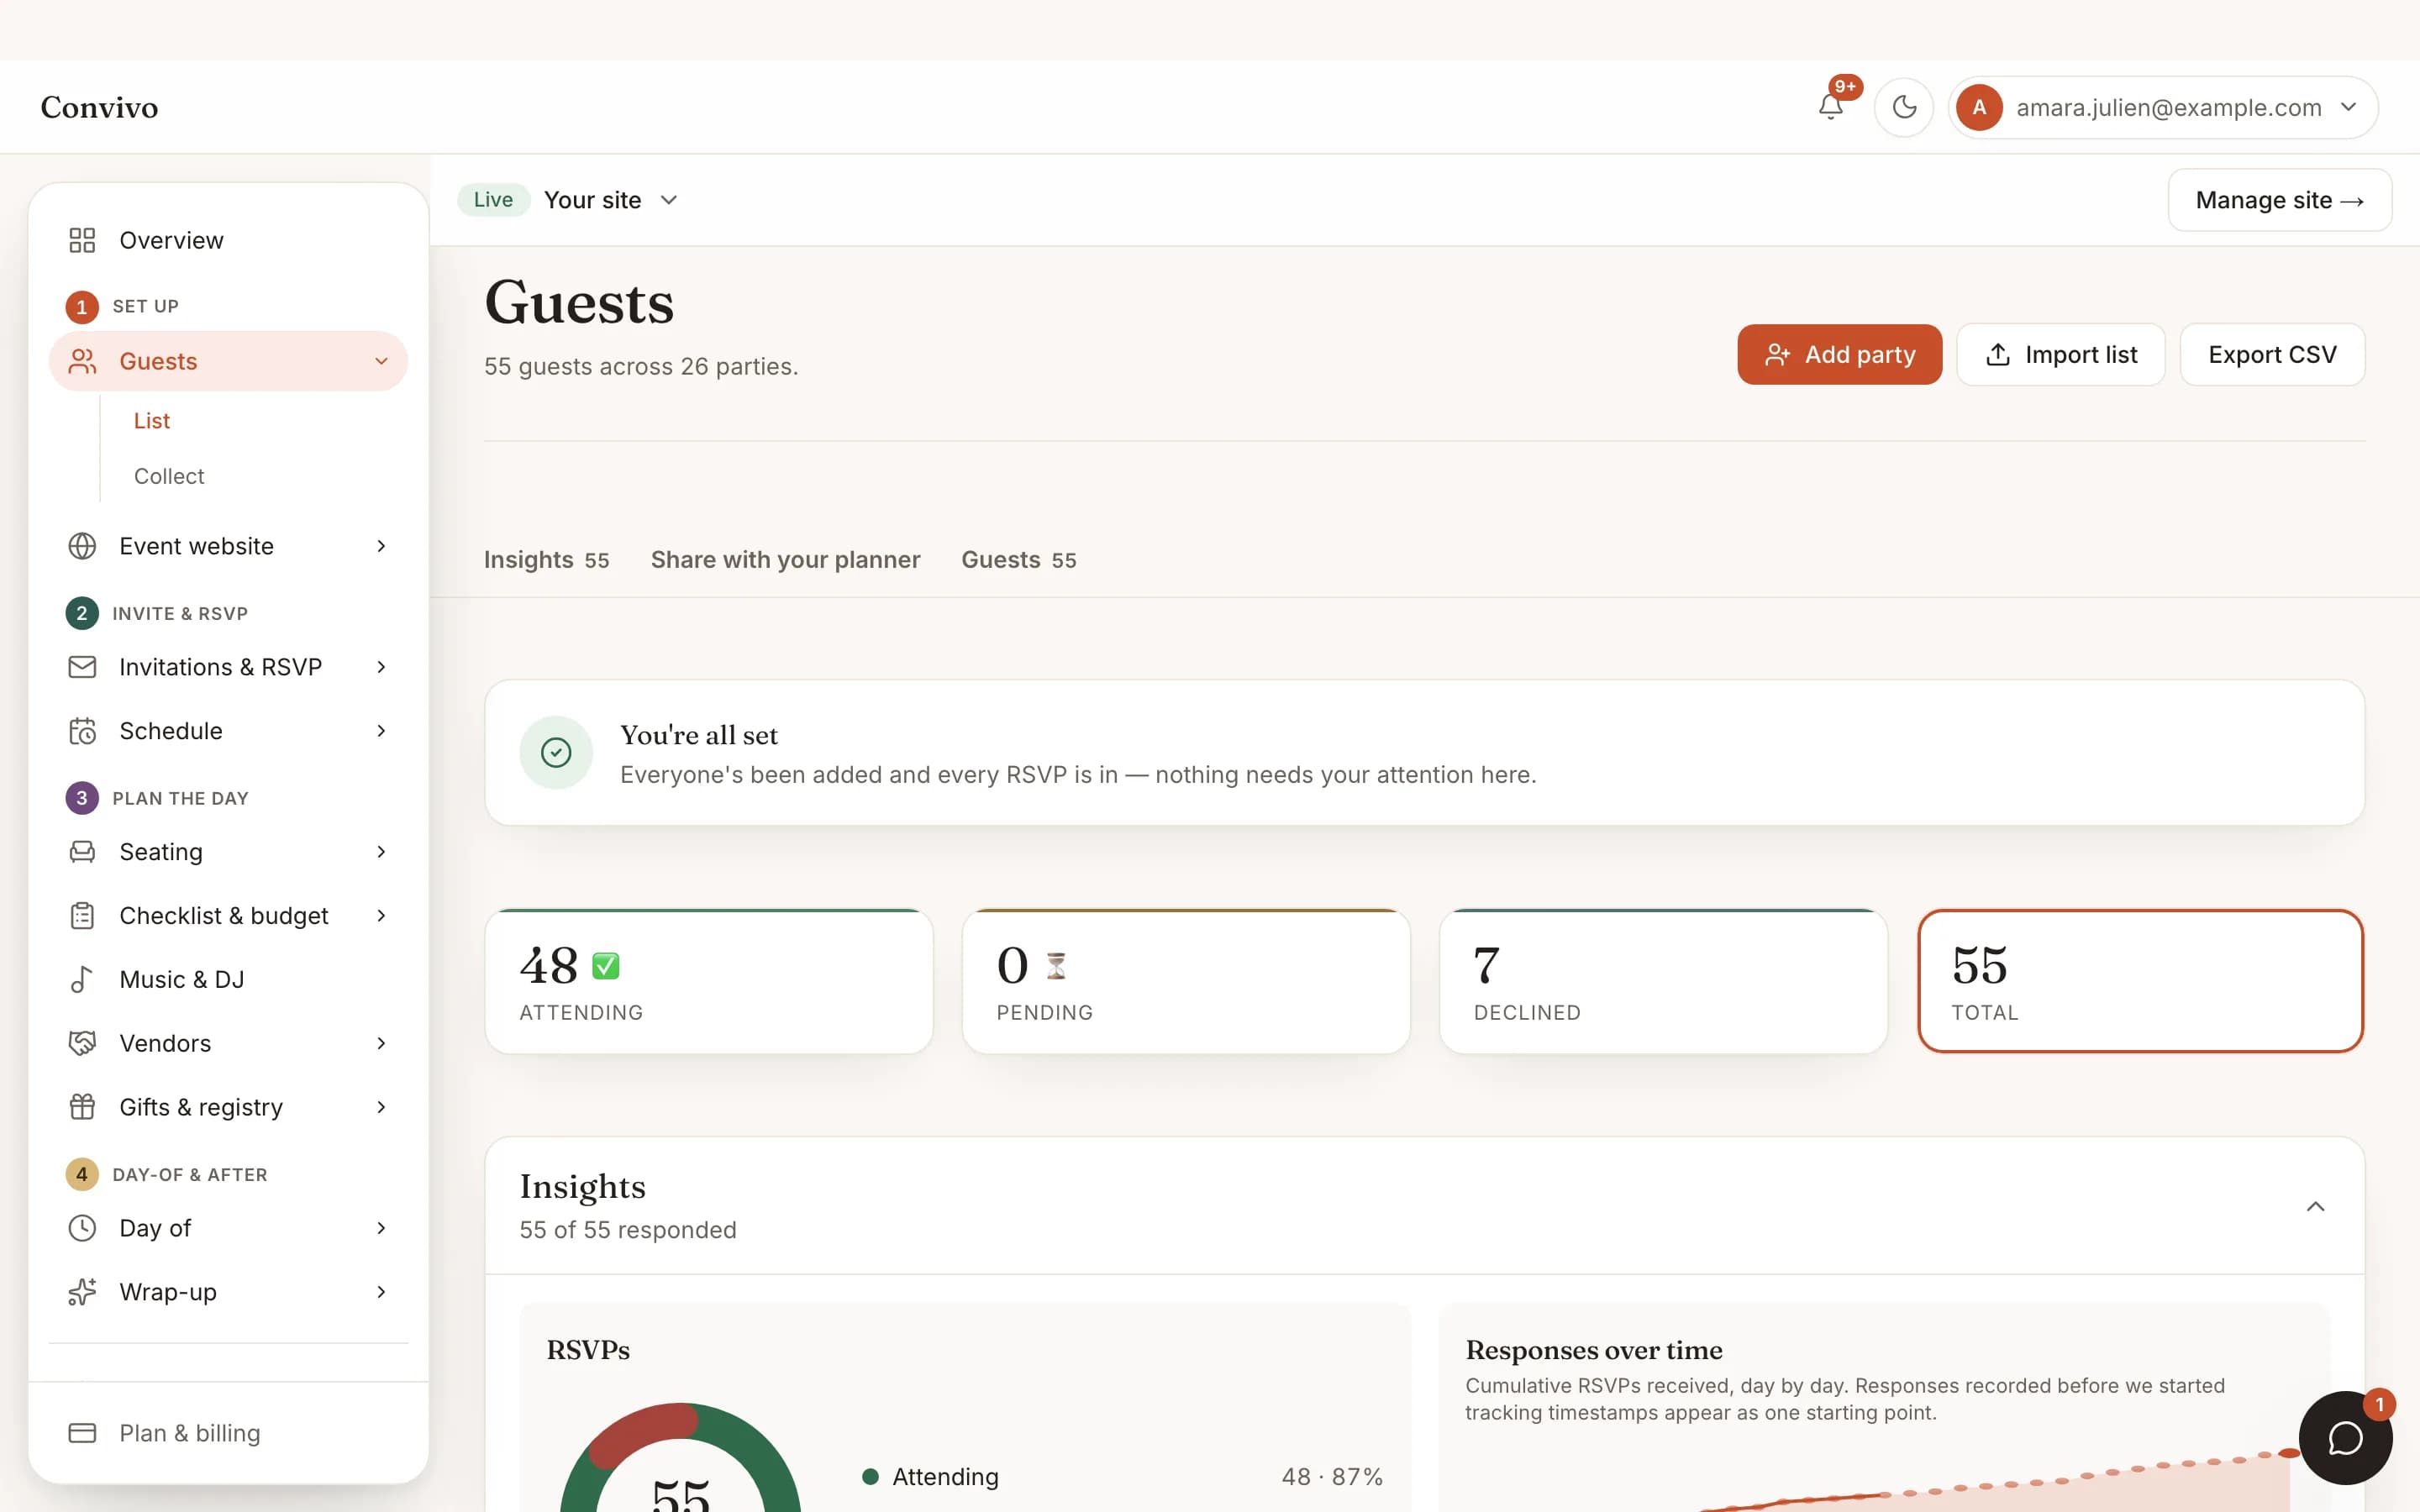This screenshot has width=2420, height=1512.
Task: Collapse the Guests sidebar section chevron
Action: (381, 361)
